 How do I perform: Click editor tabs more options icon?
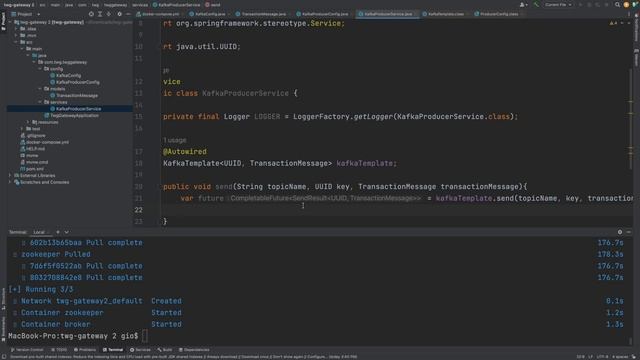[629, 14]
